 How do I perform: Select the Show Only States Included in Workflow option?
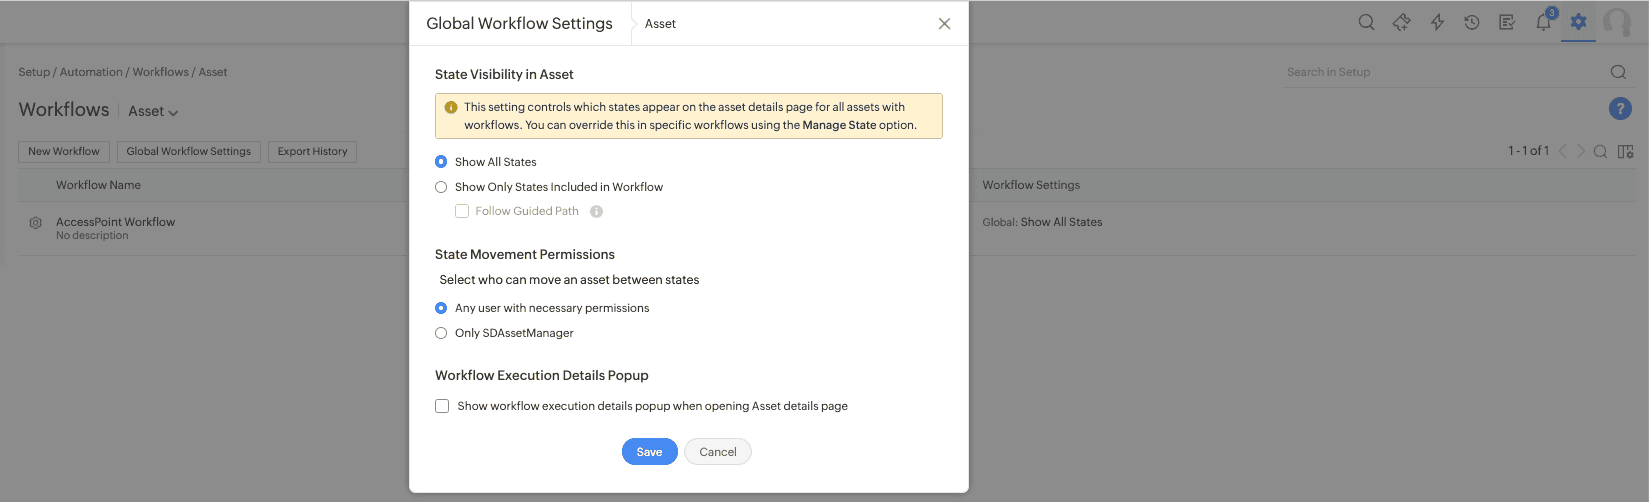click(x=441, y=187)
